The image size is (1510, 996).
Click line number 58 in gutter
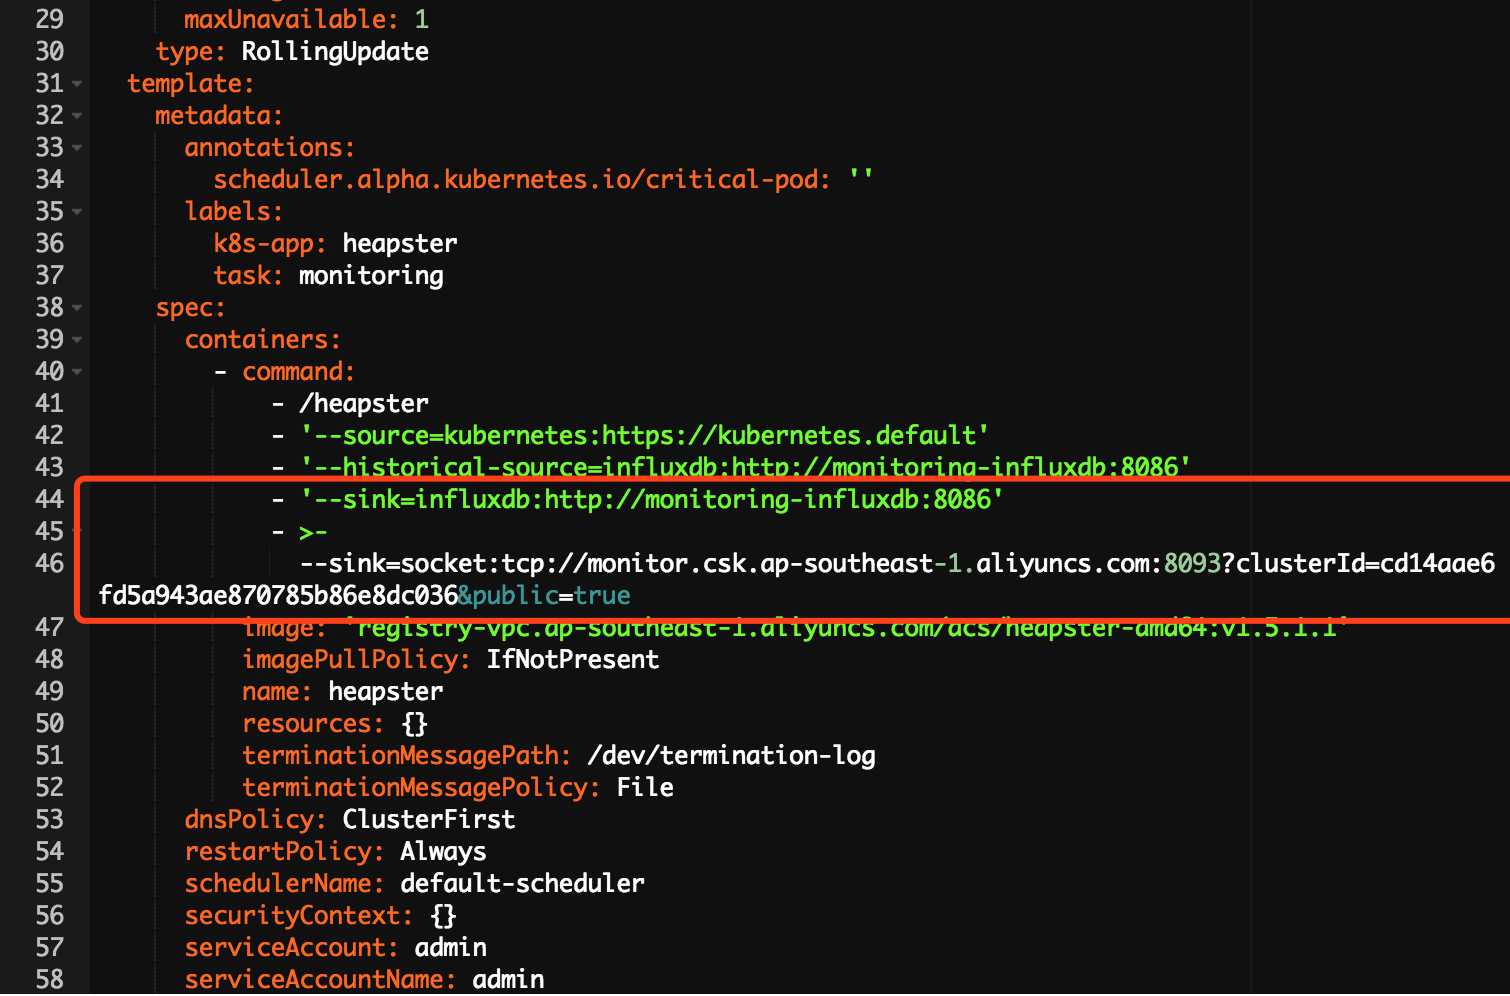click(x=49, y=979)
